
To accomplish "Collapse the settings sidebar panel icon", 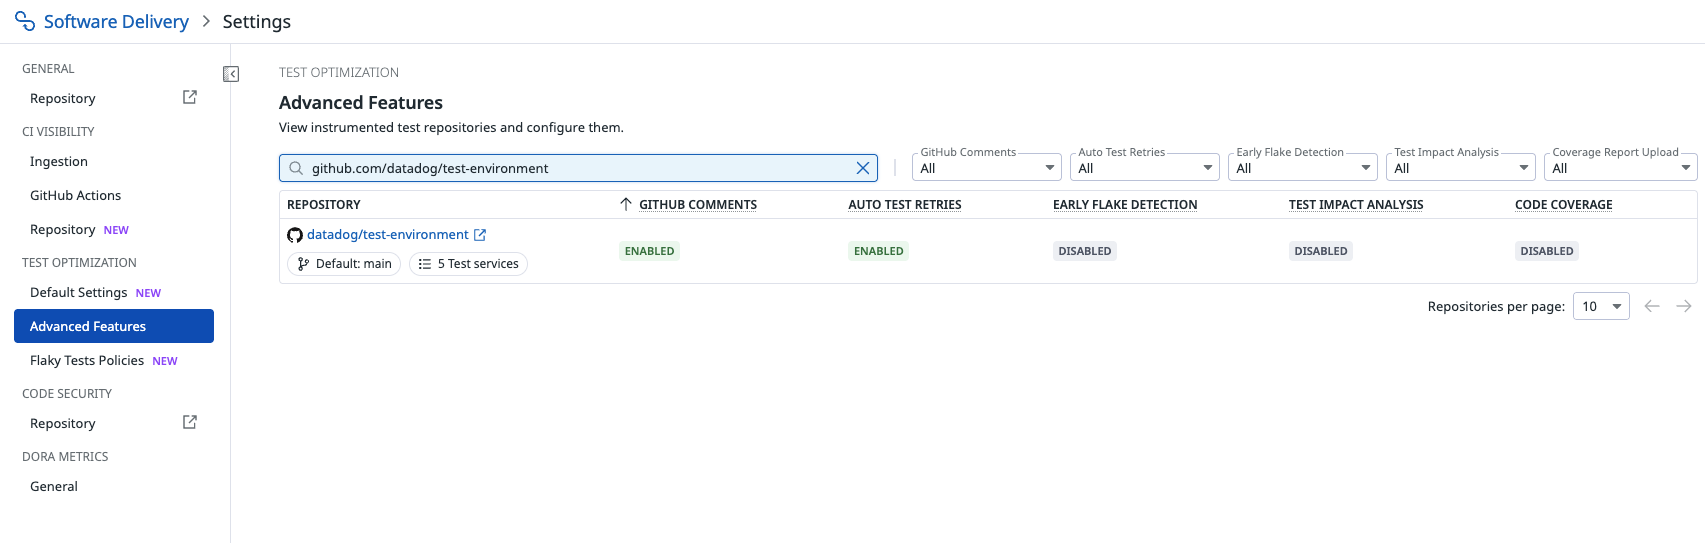I will 231,74.
